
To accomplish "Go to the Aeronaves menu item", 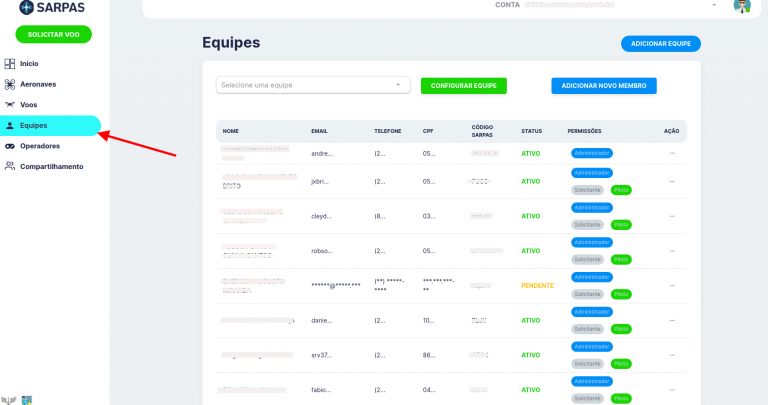I will click(38, 84).
